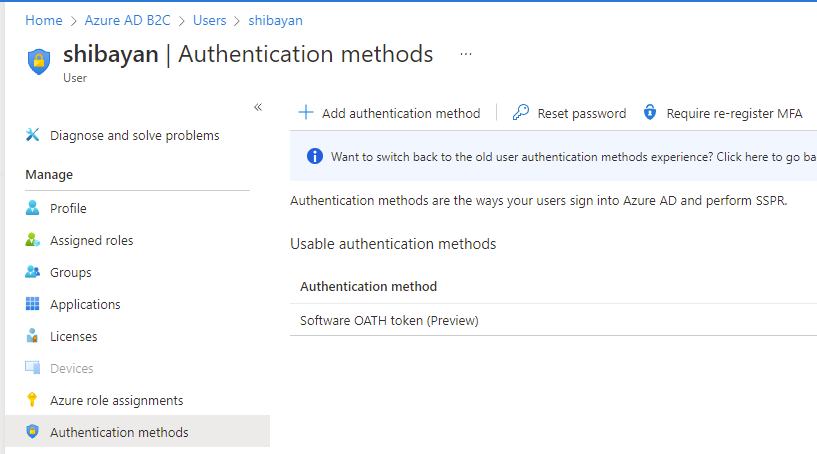
Task: Open the ellipsis more options menu
Action: click(x=466, y=54)
